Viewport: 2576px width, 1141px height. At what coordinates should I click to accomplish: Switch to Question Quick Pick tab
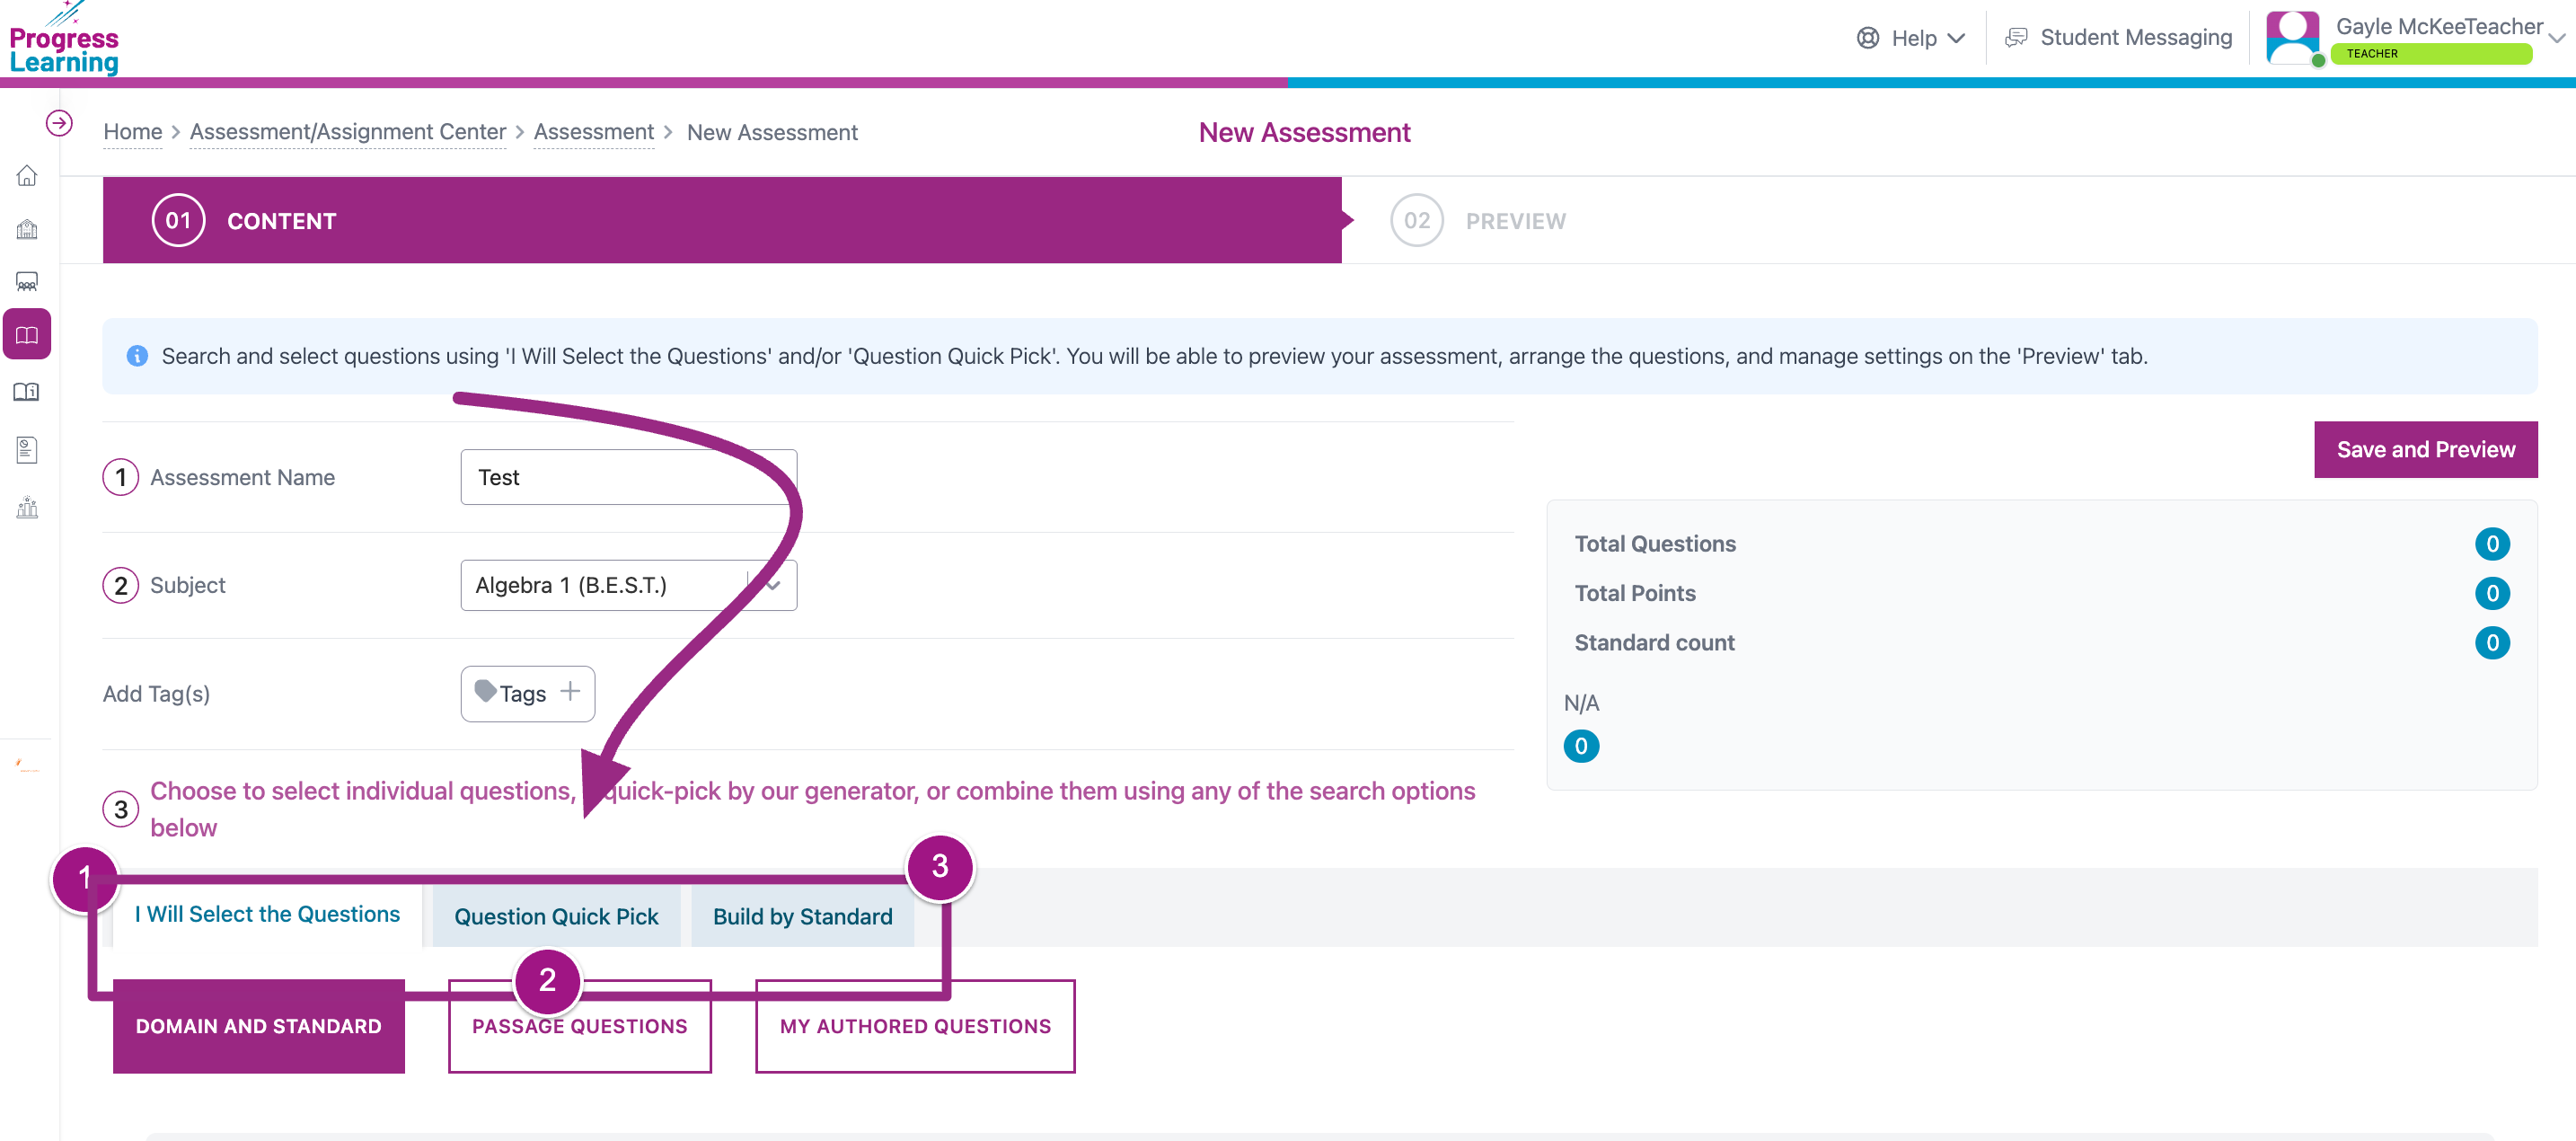(556, 916)
